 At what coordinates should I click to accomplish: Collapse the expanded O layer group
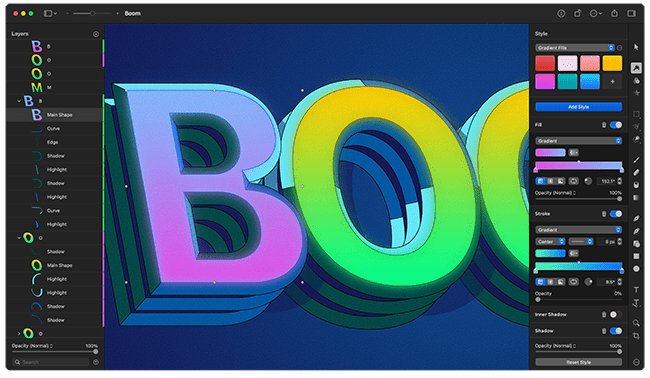19,238
